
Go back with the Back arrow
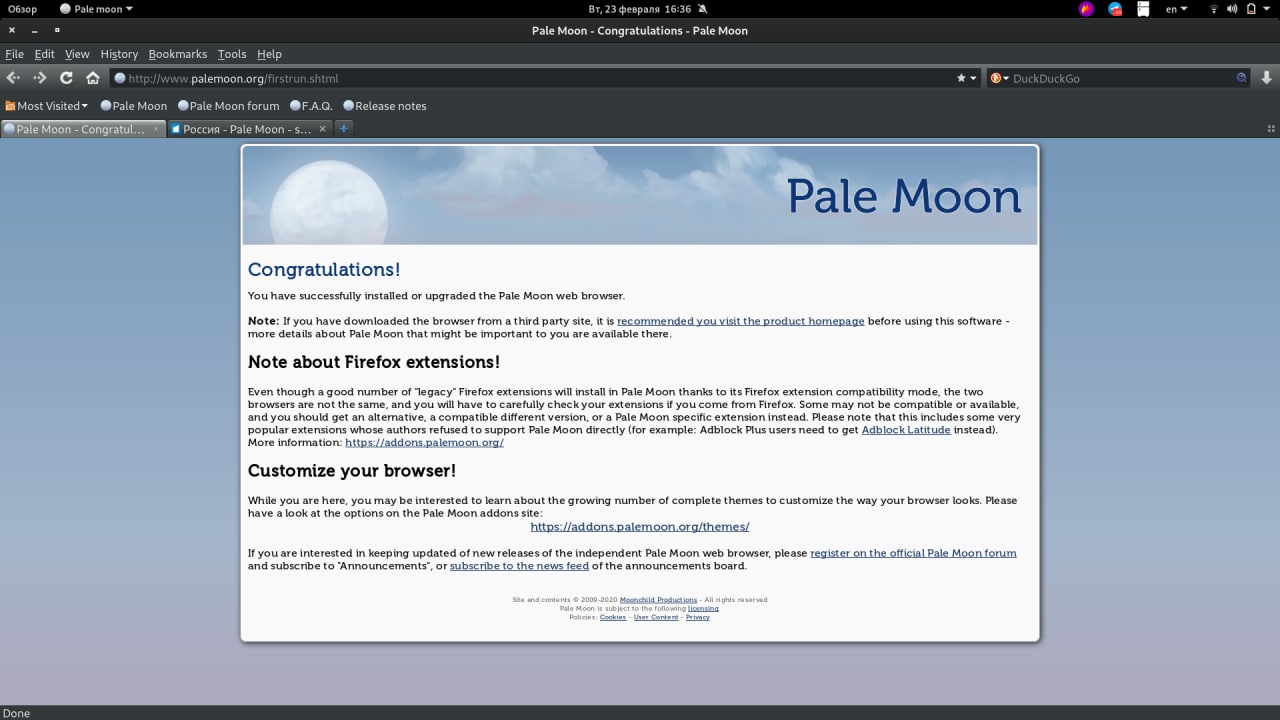(13, 78)
